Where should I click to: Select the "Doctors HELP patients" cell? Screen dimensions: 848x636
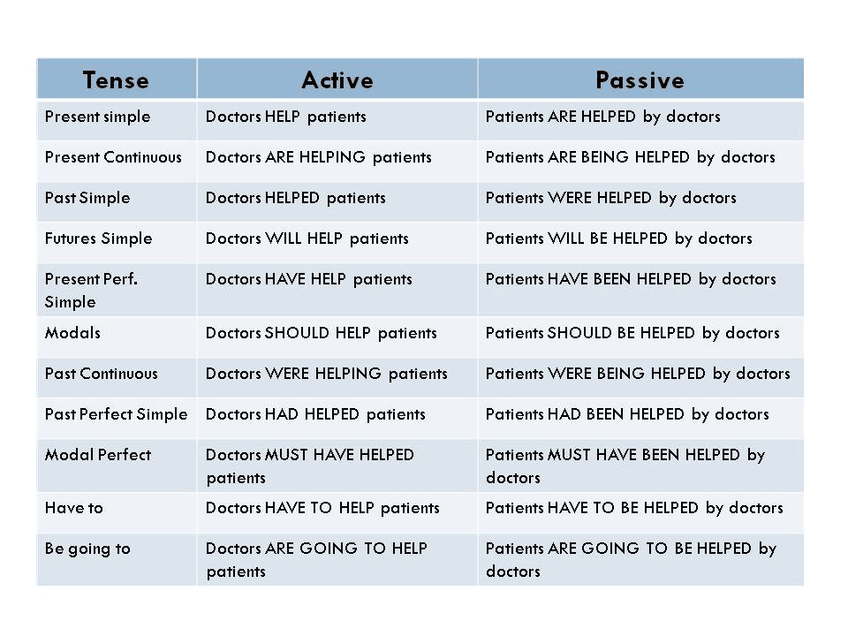(286, 117)
